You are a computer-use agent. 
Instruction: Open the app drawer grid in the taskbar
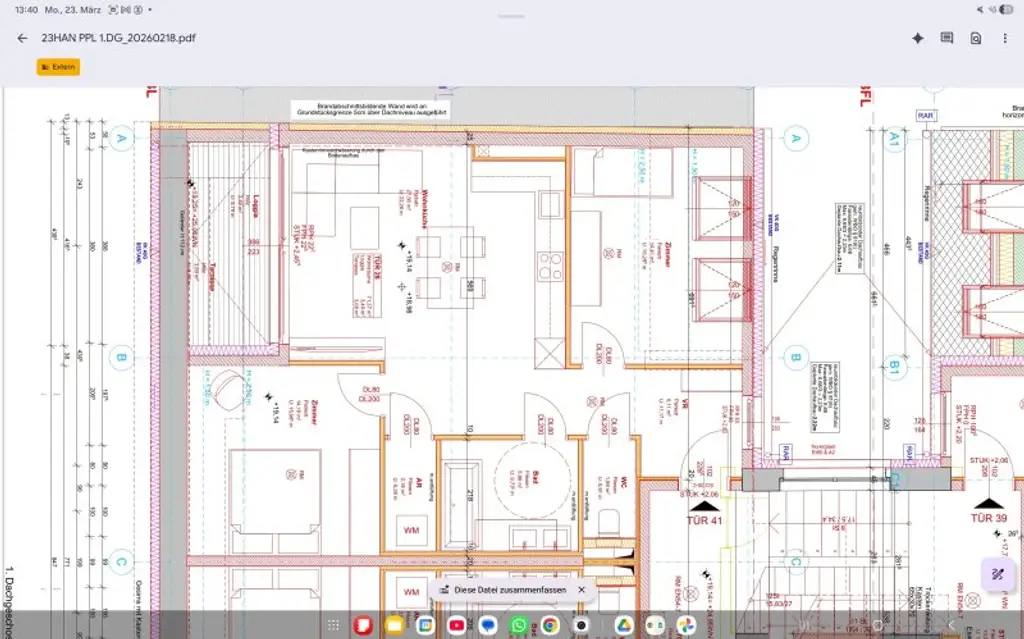tap(333, 624)
